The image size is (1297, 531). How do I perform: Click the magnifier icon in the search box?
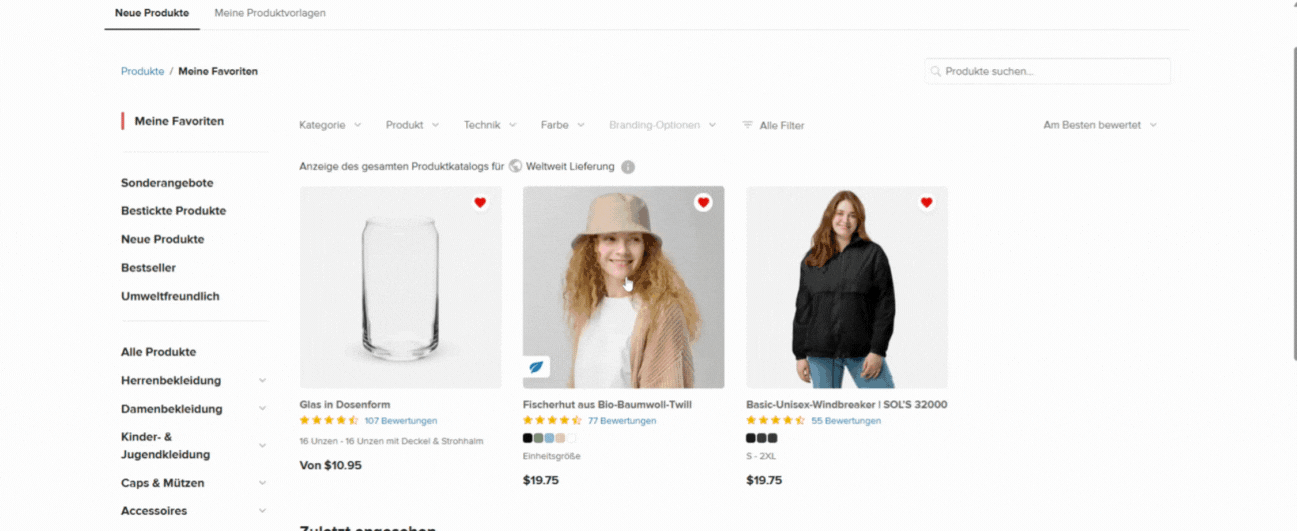pos(936,72)
